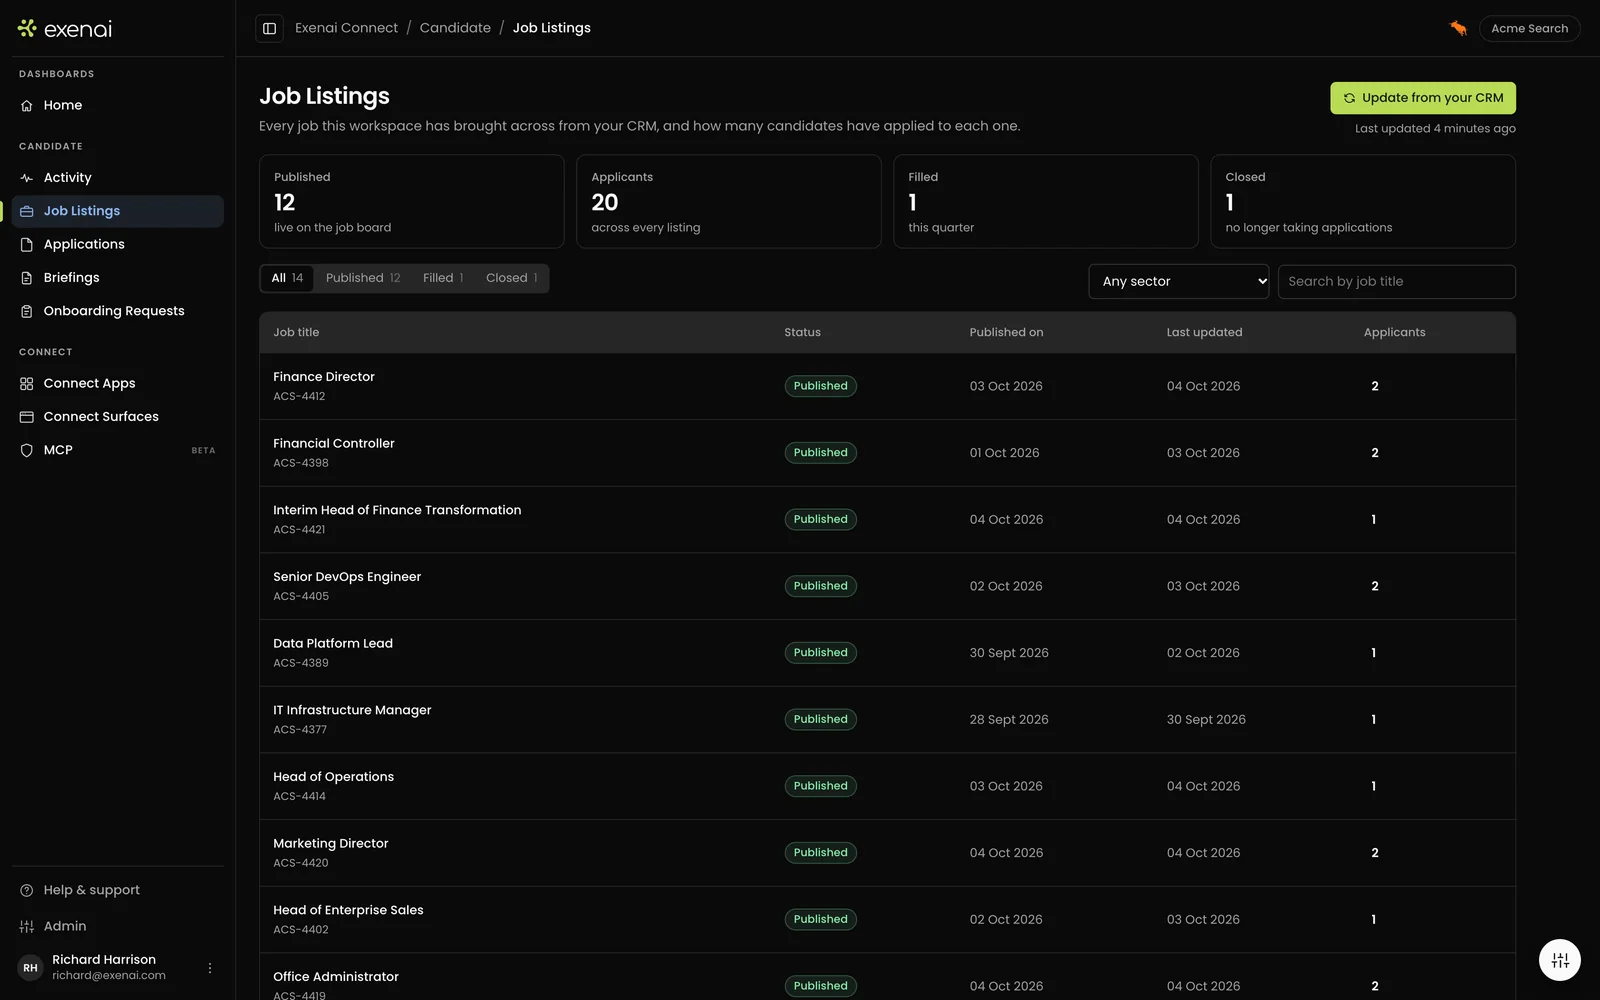
Task: Click the Onboarding Requests clipboard icon
Action: (x=27, y=311)
